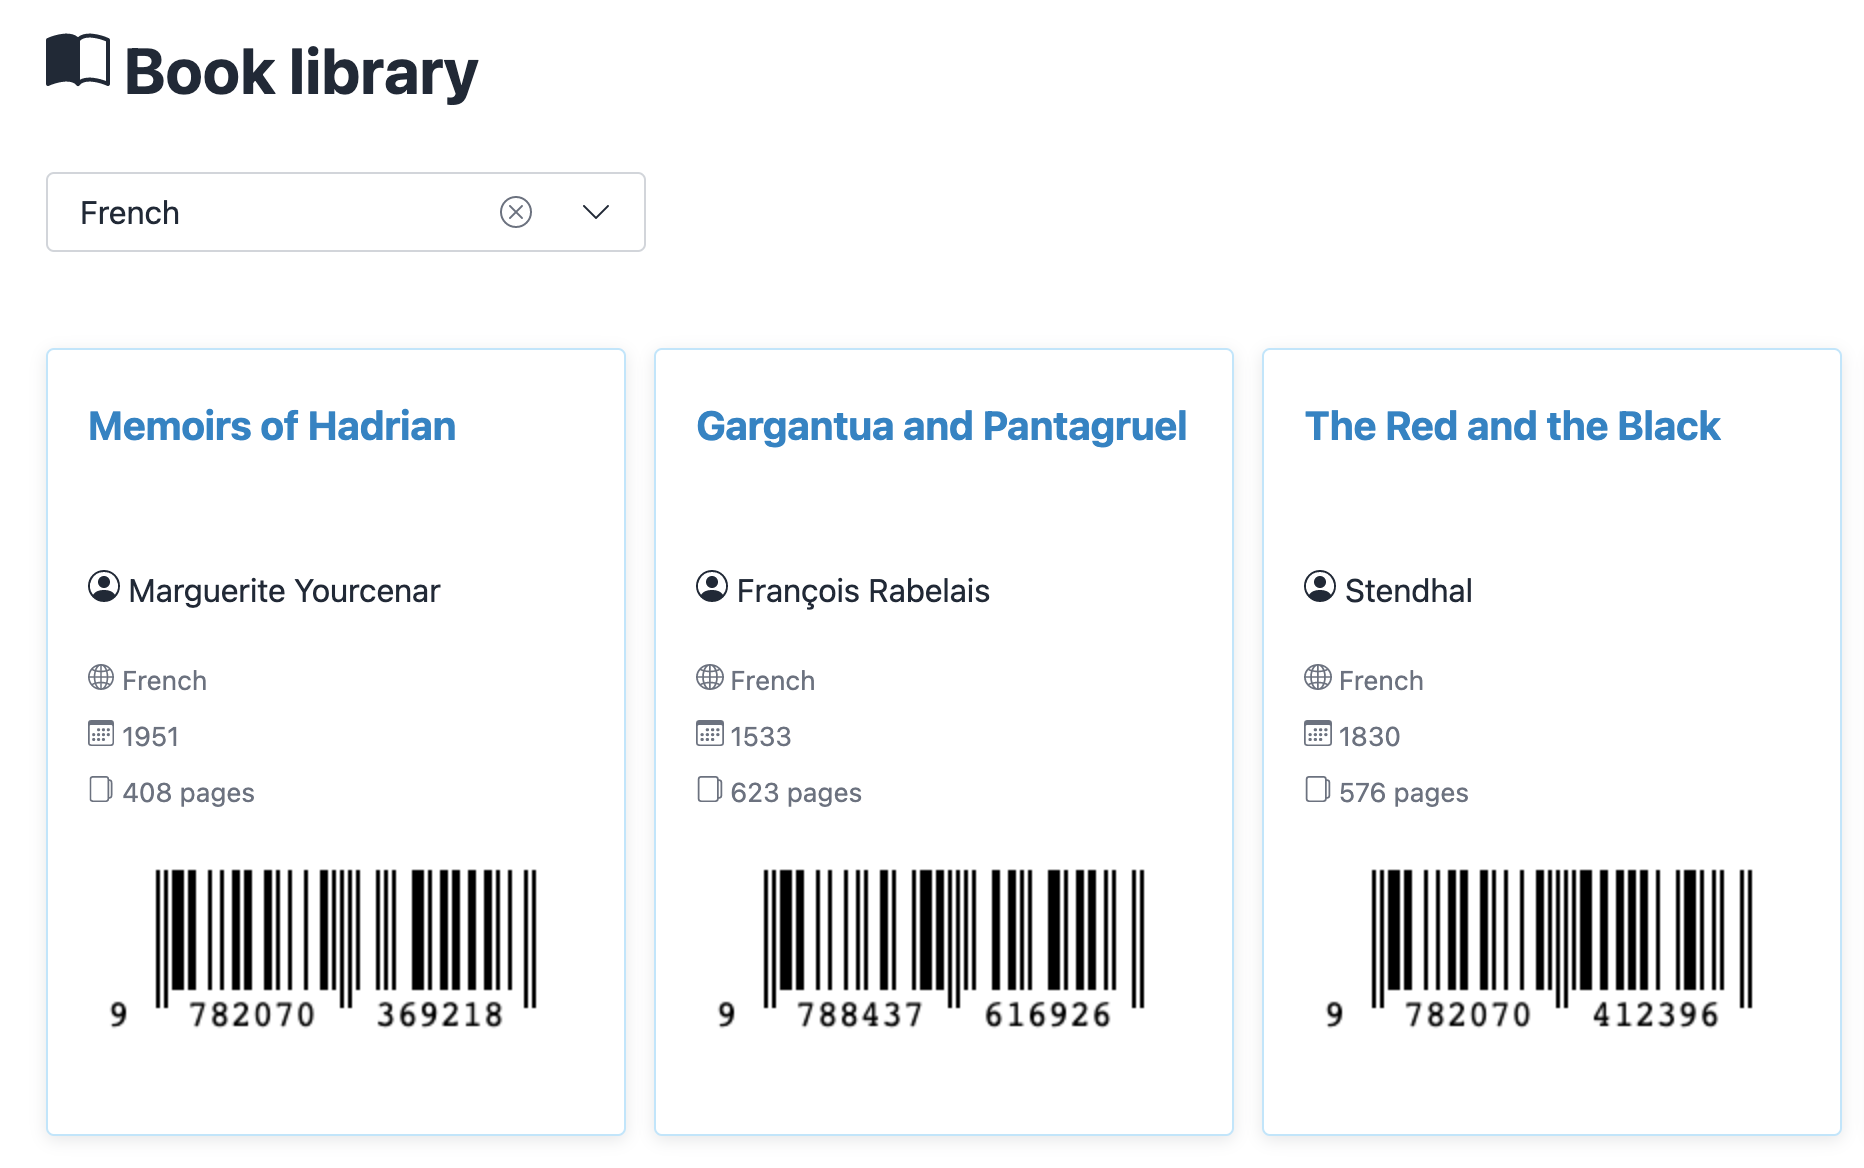Click author icon beside Stendhal
This screenshot has height=1168, width=1864.
(x=1320, y=587)
